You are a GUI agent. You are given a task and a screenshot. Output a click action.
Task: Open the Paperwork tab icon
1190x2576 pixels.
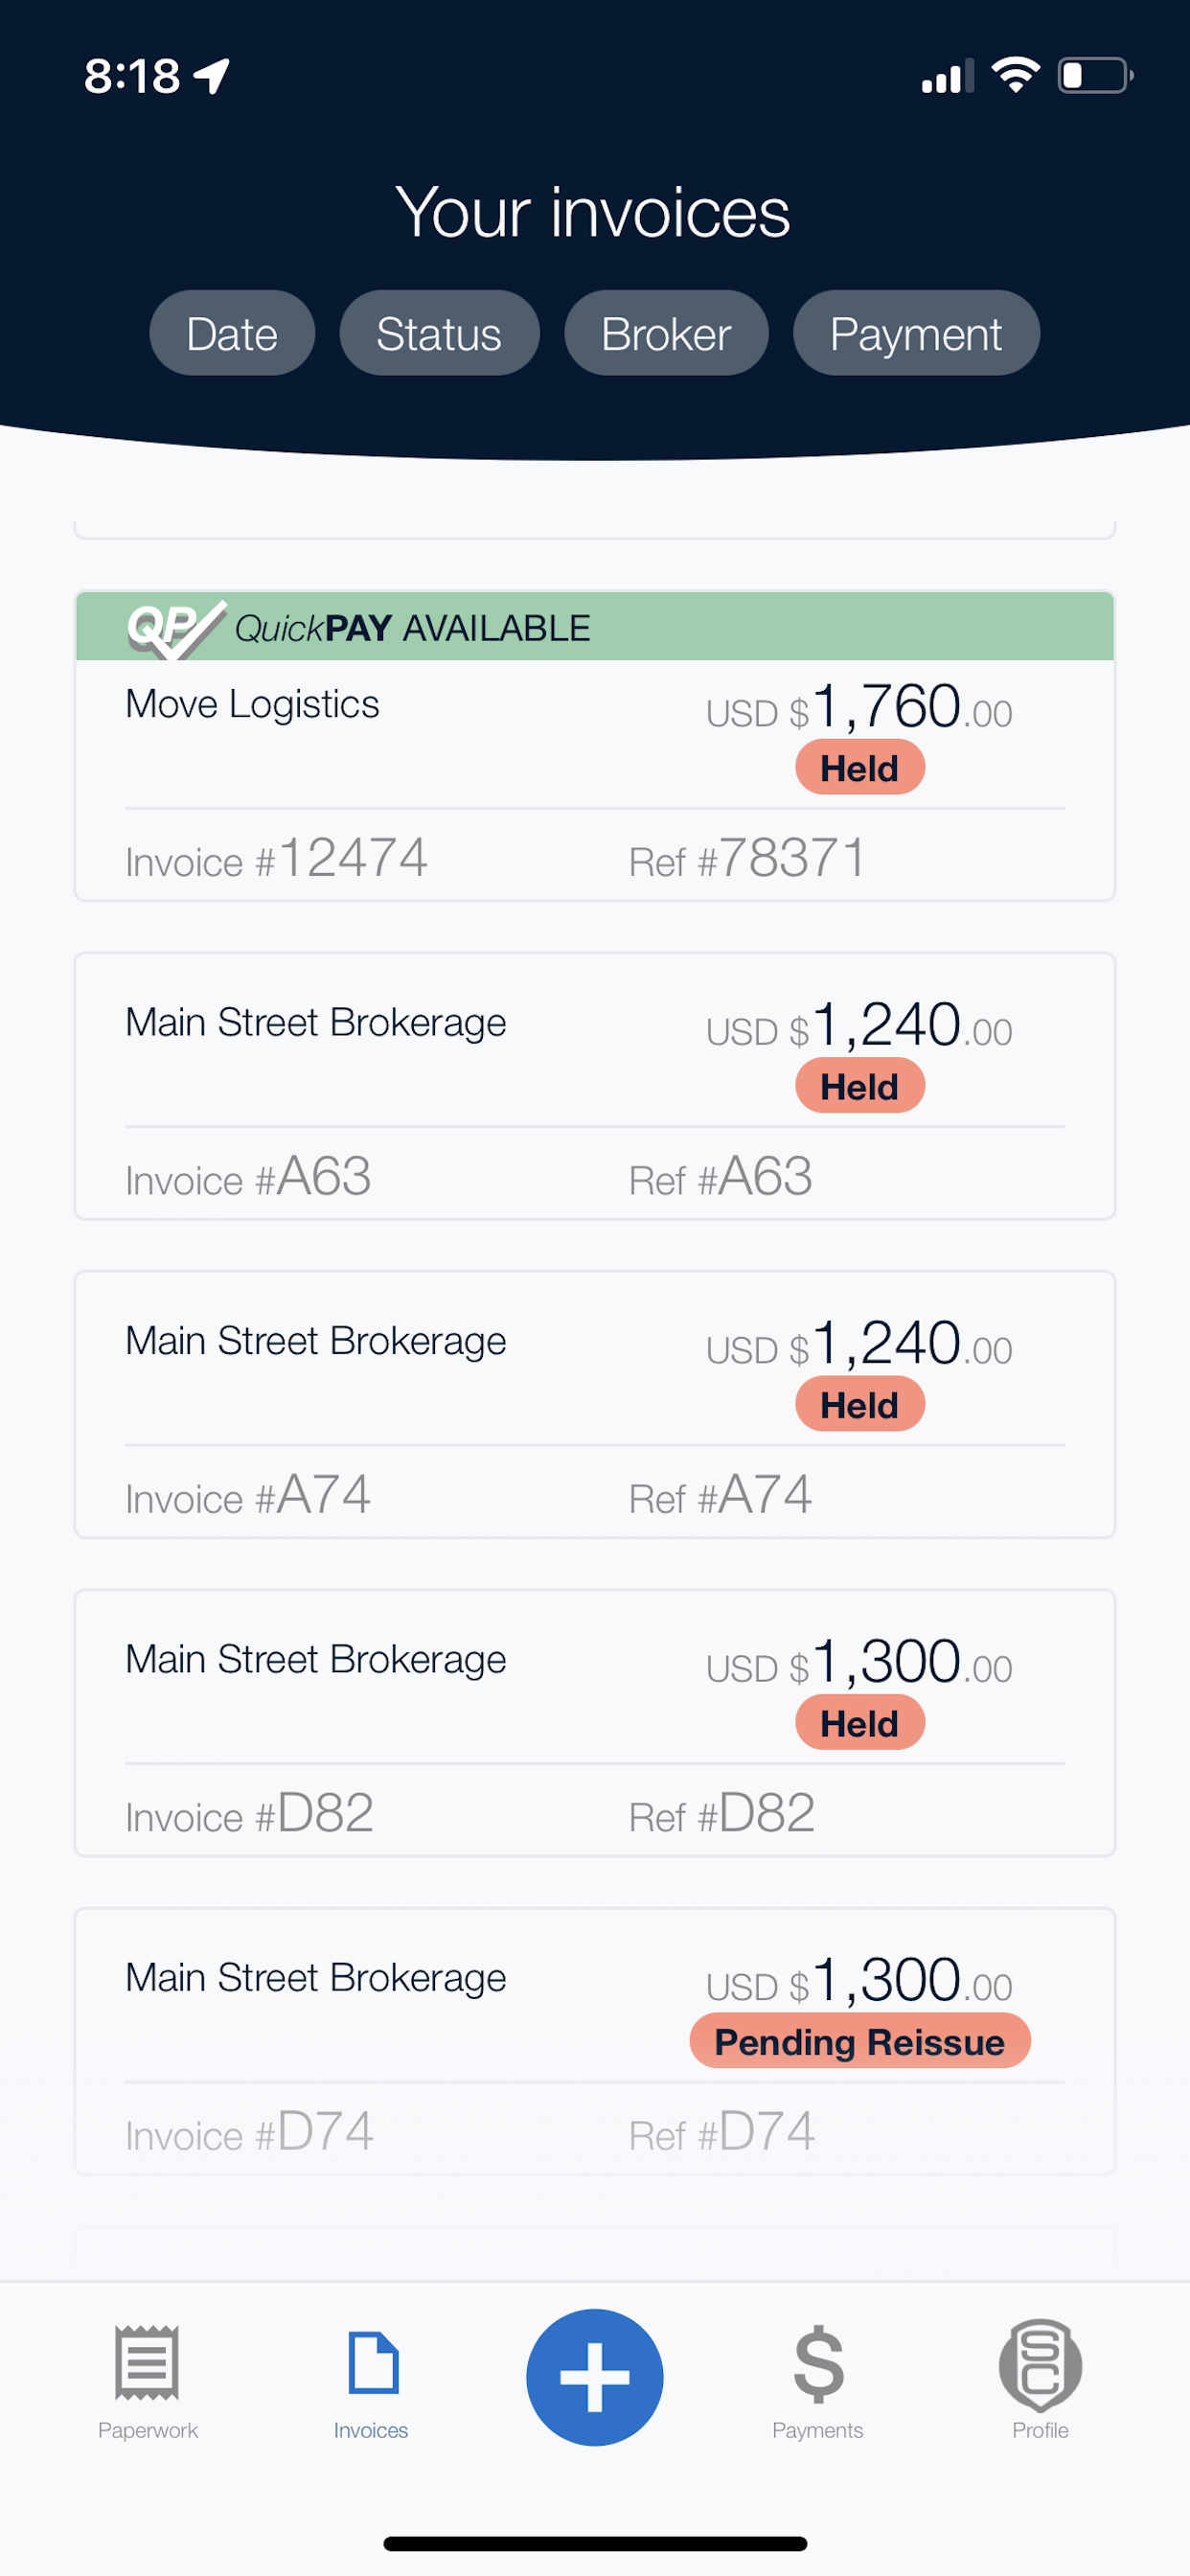point(147,2362)
